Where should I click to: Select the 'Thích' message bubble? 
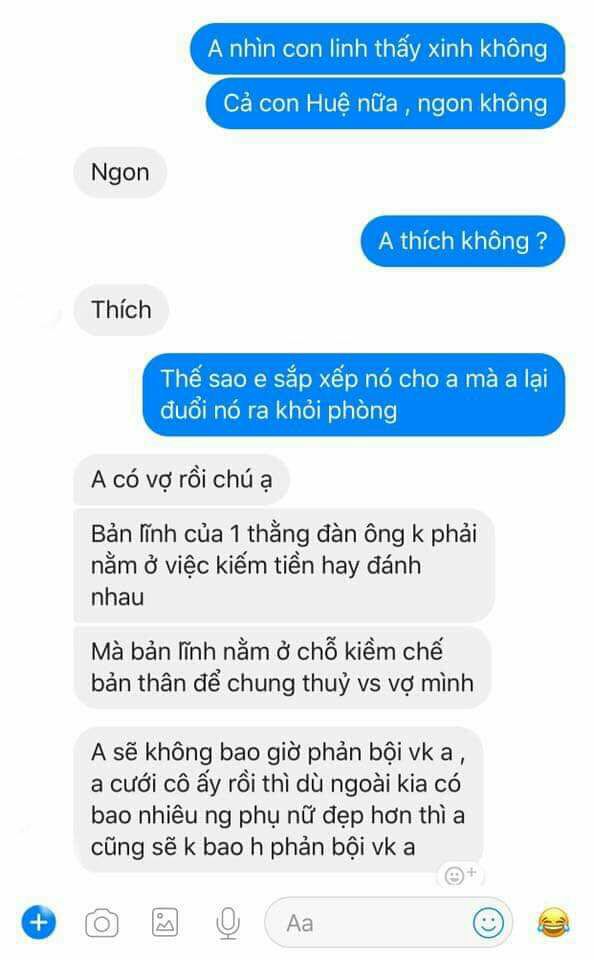[x=121, y=310]
